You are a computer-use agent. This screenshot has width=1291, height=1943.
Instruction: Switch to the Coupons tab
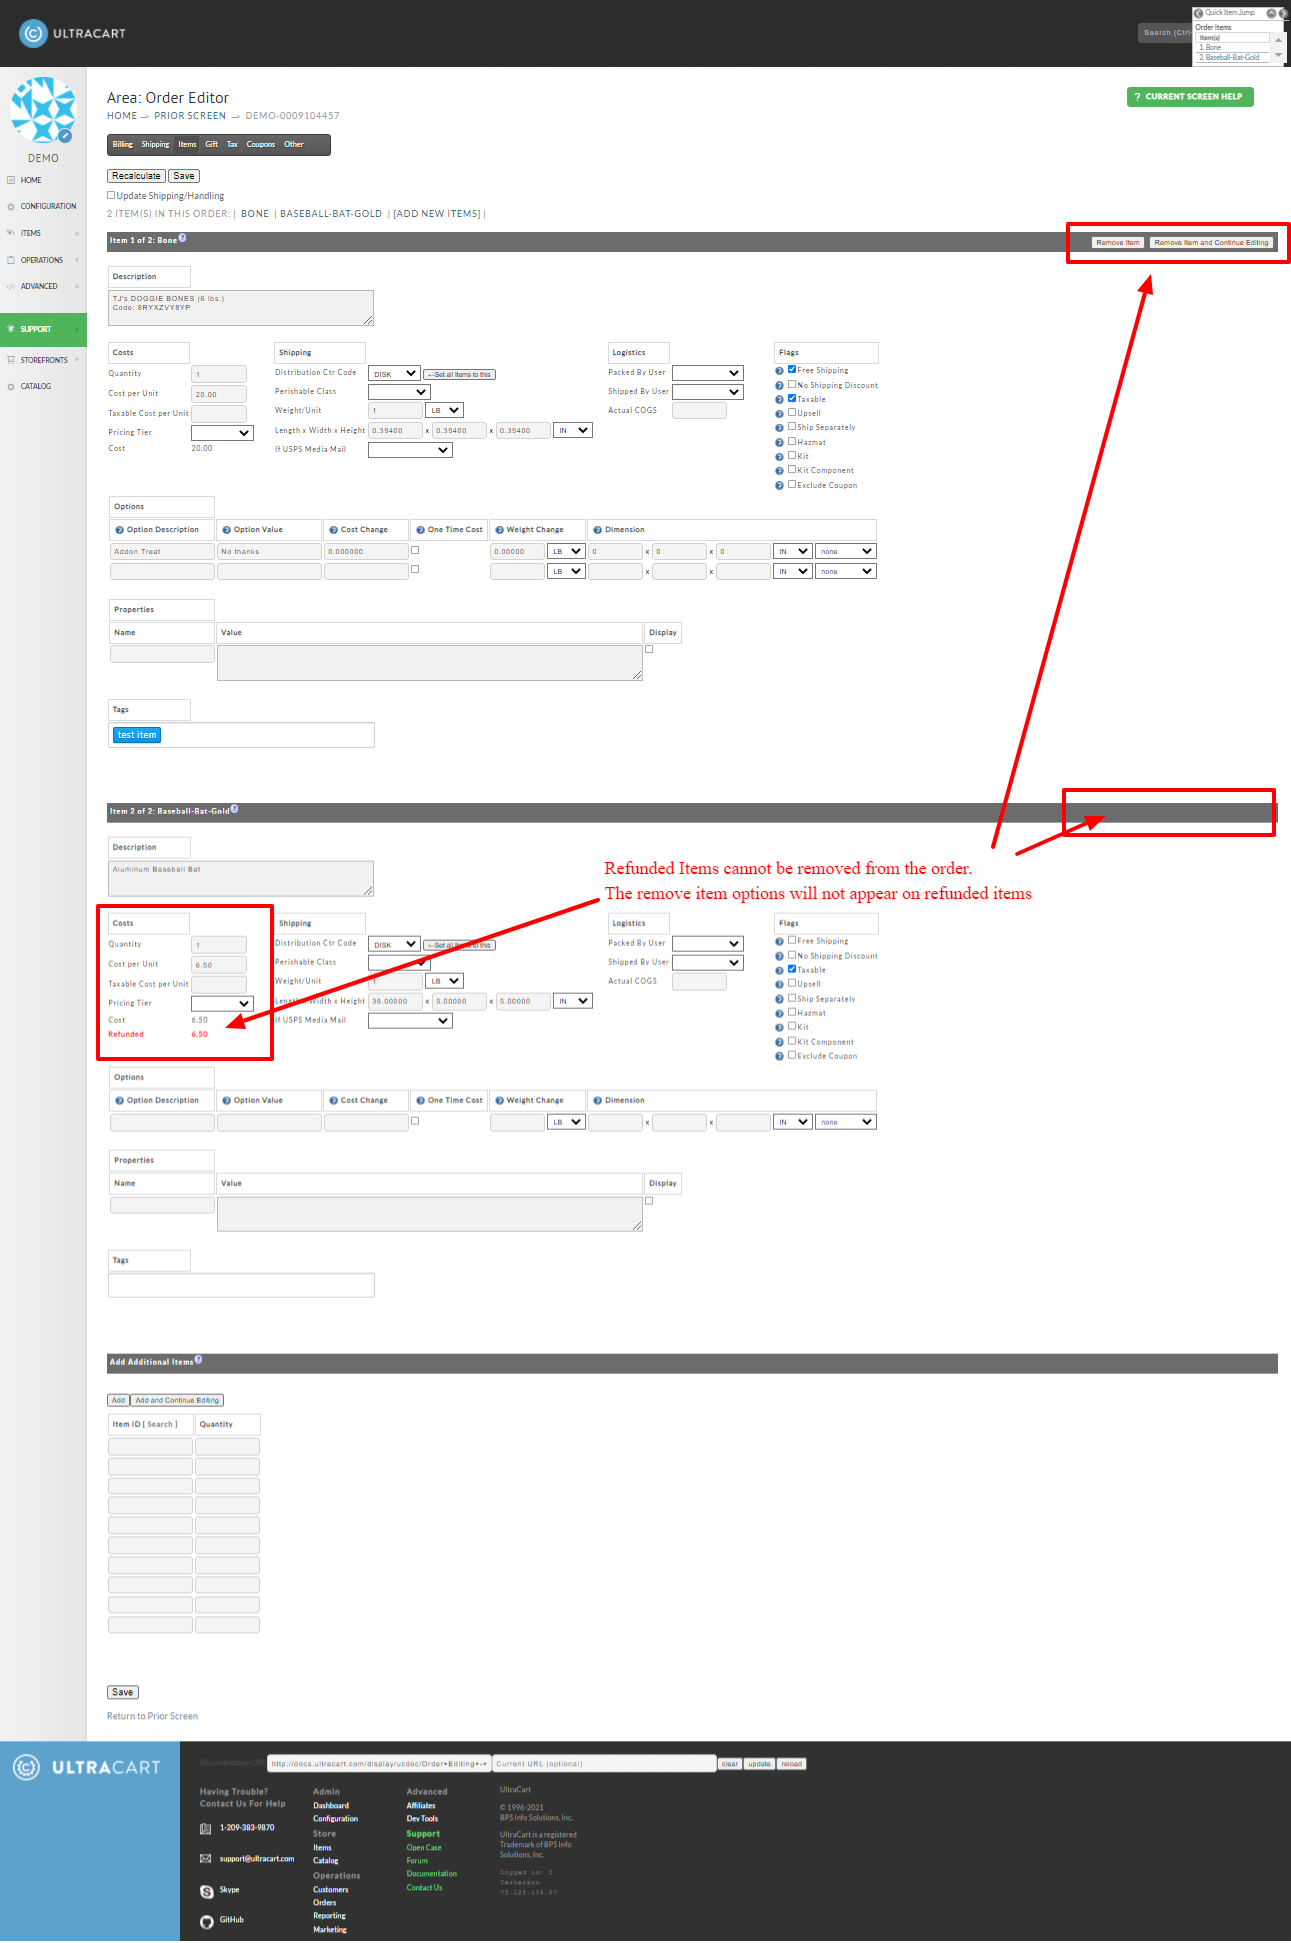(x=260, y=145)
